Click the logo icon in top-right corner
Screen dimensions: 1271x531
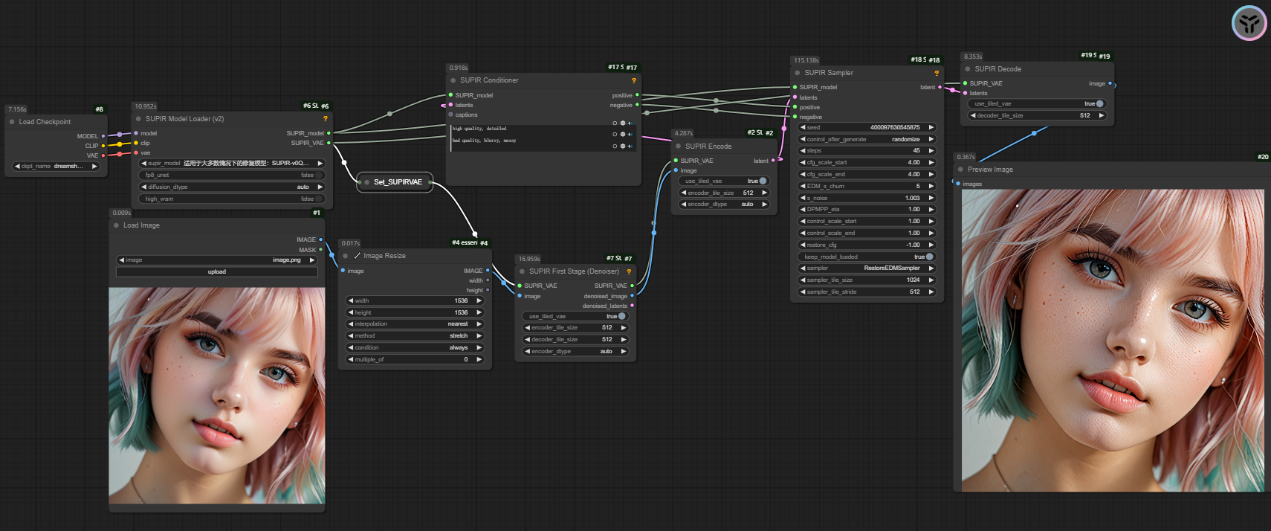click(x=1247, y=21)
